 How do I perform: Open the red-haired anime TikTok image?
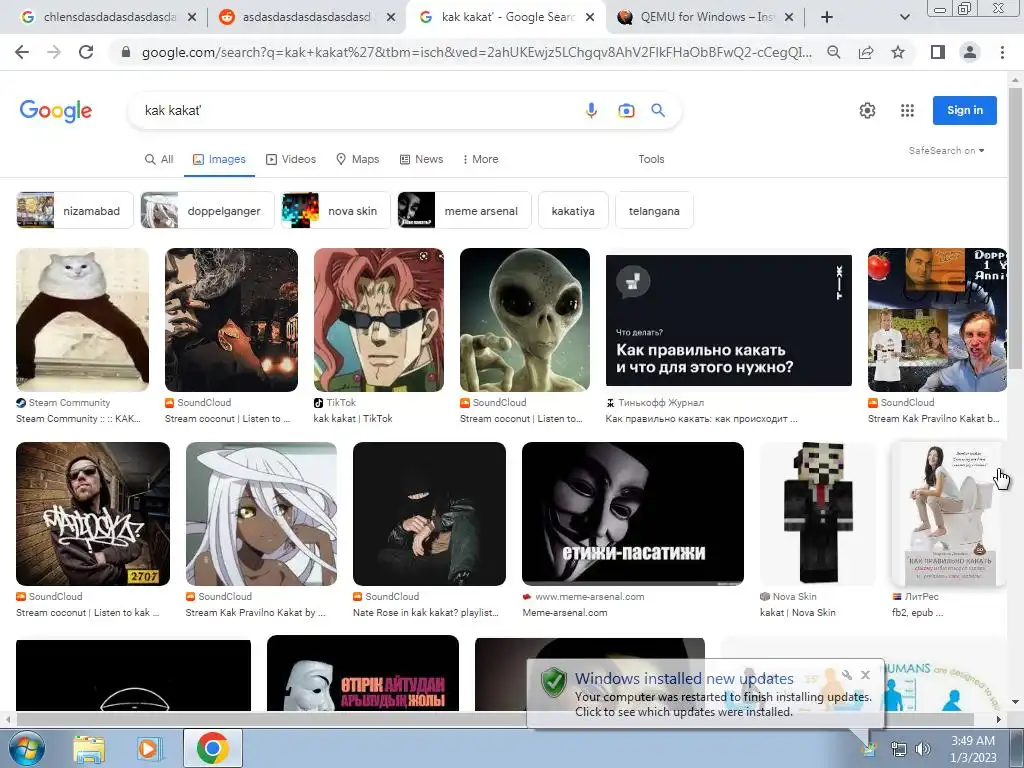[379, 320]
